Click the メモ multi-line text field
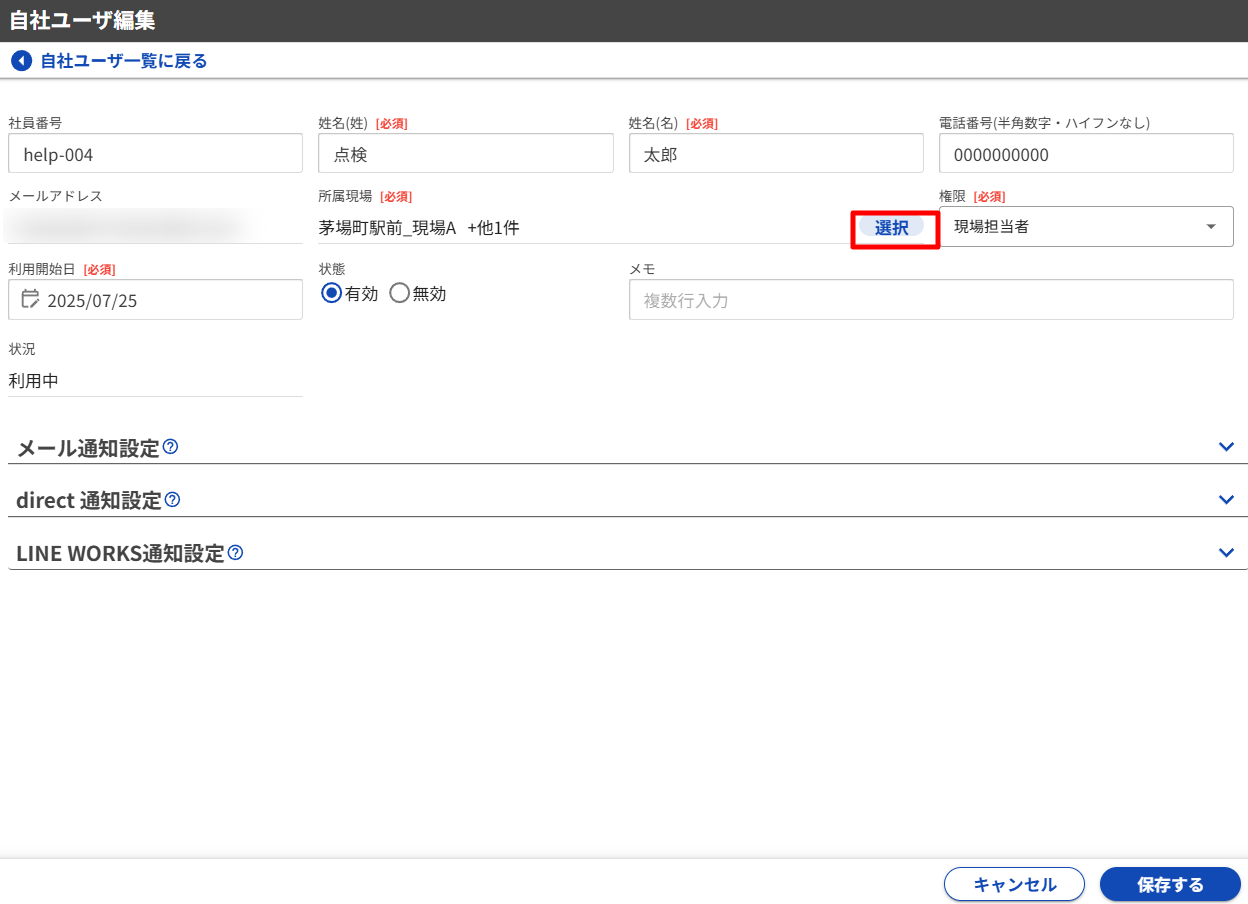 pyautogui.click(x=930, y=300)
